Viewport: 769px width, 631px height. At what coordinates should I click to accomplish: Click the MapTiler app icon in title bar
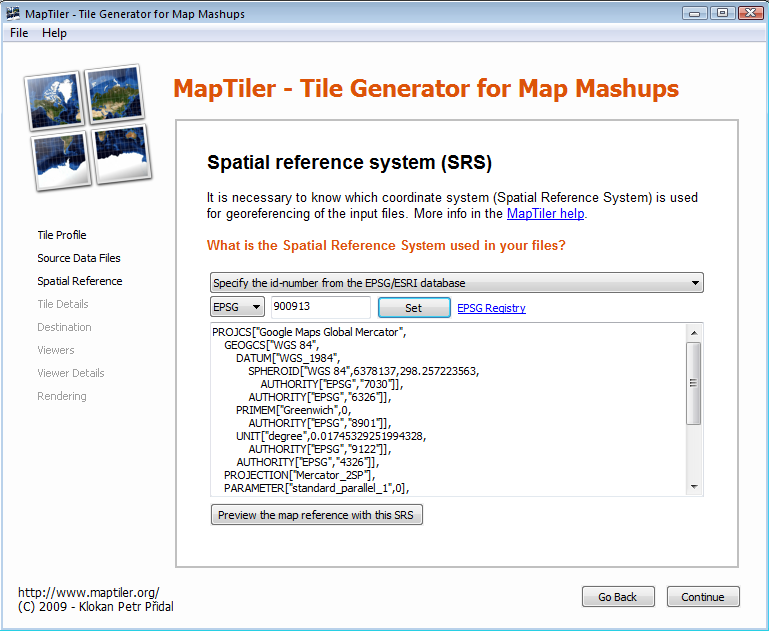coord(13,13)
